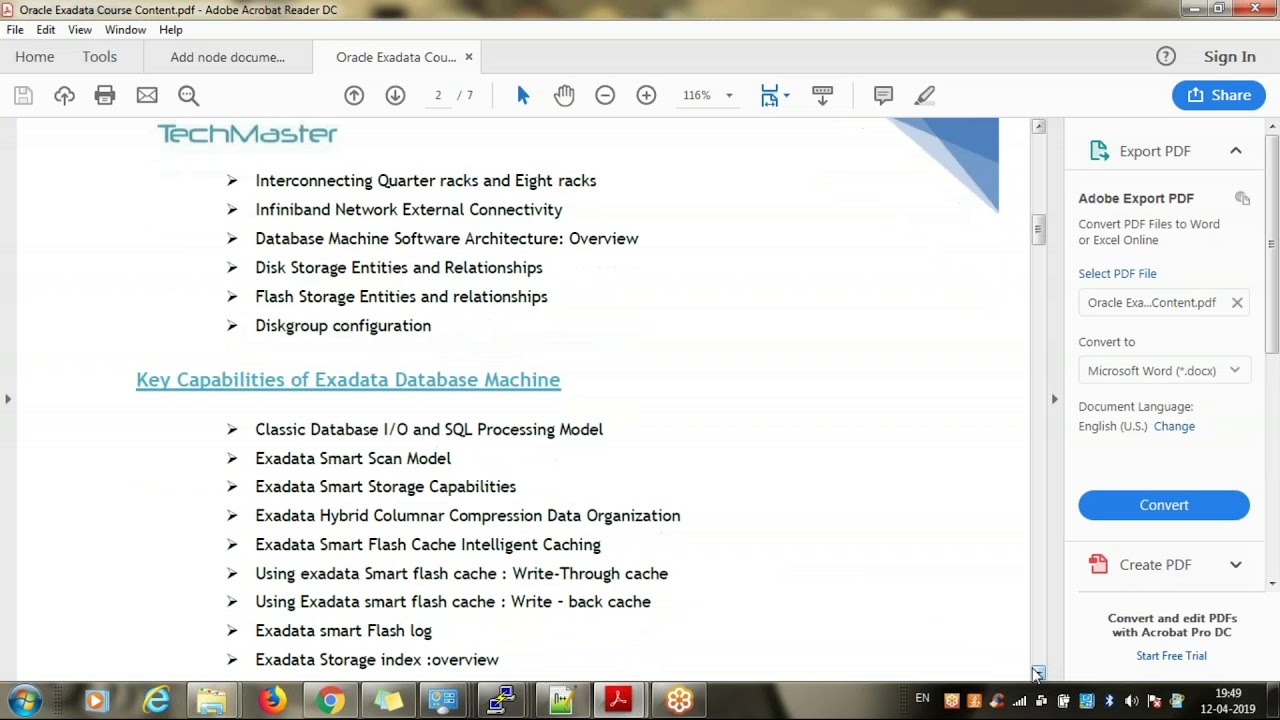Open zoom percentage dropdown
This screenshot has width=1280, height=720.
click(729, 96)
